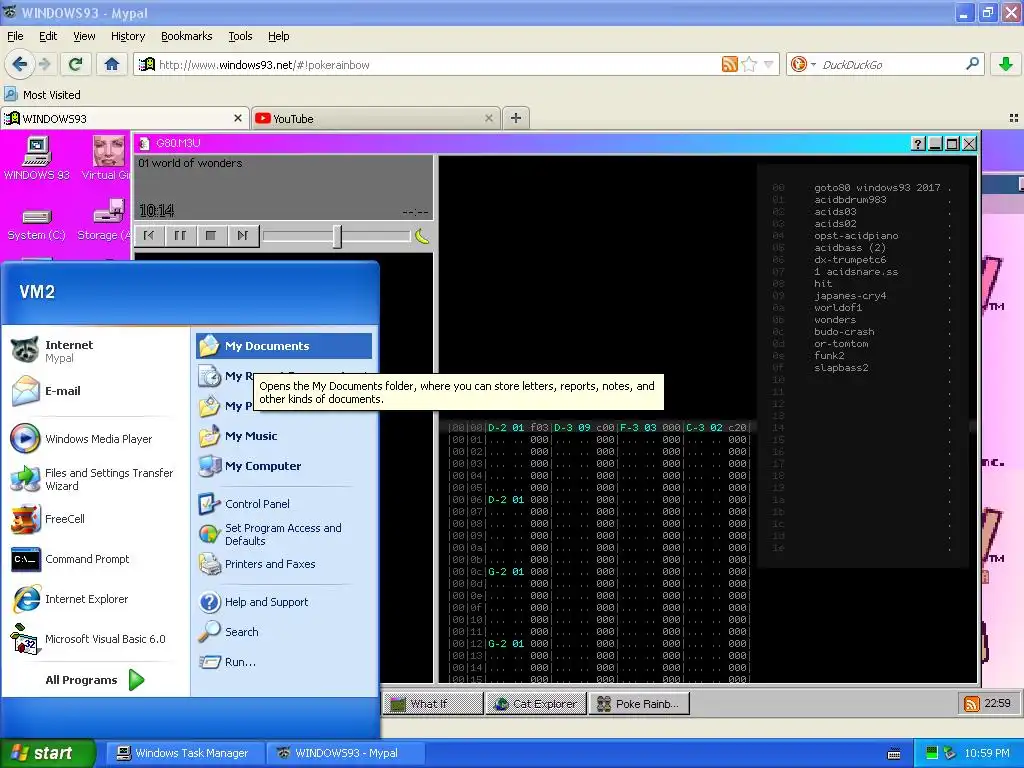This screenshot has height=768, width=1024.
Task: Expand the URL bar history dropdown arrow
Action: [769, 64]
